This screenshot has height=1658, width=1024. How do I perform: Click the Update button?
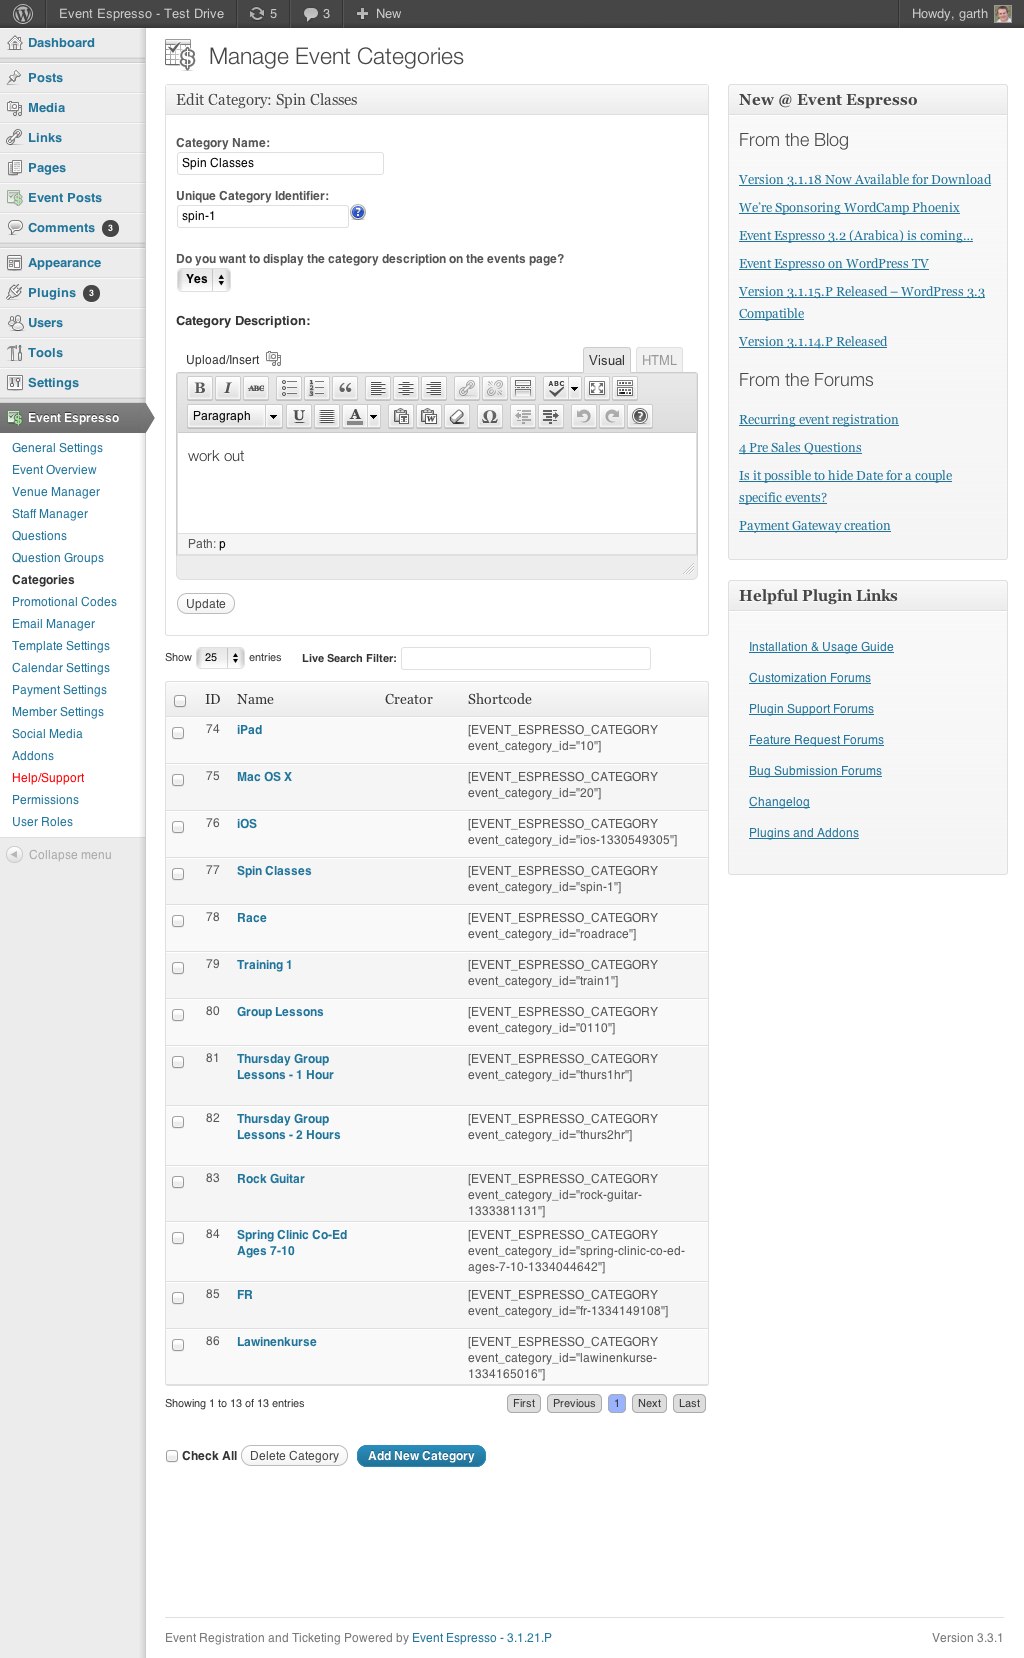[206, 604]
